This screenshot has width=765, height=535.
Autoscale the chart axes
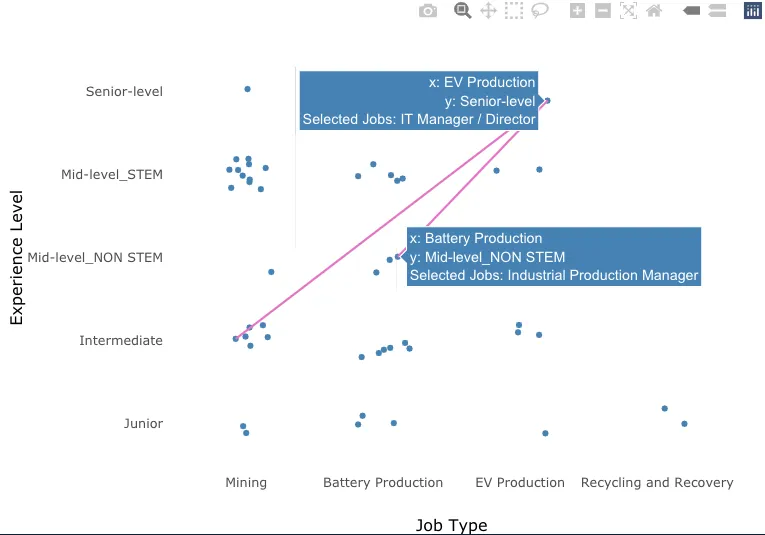[629, 11]
